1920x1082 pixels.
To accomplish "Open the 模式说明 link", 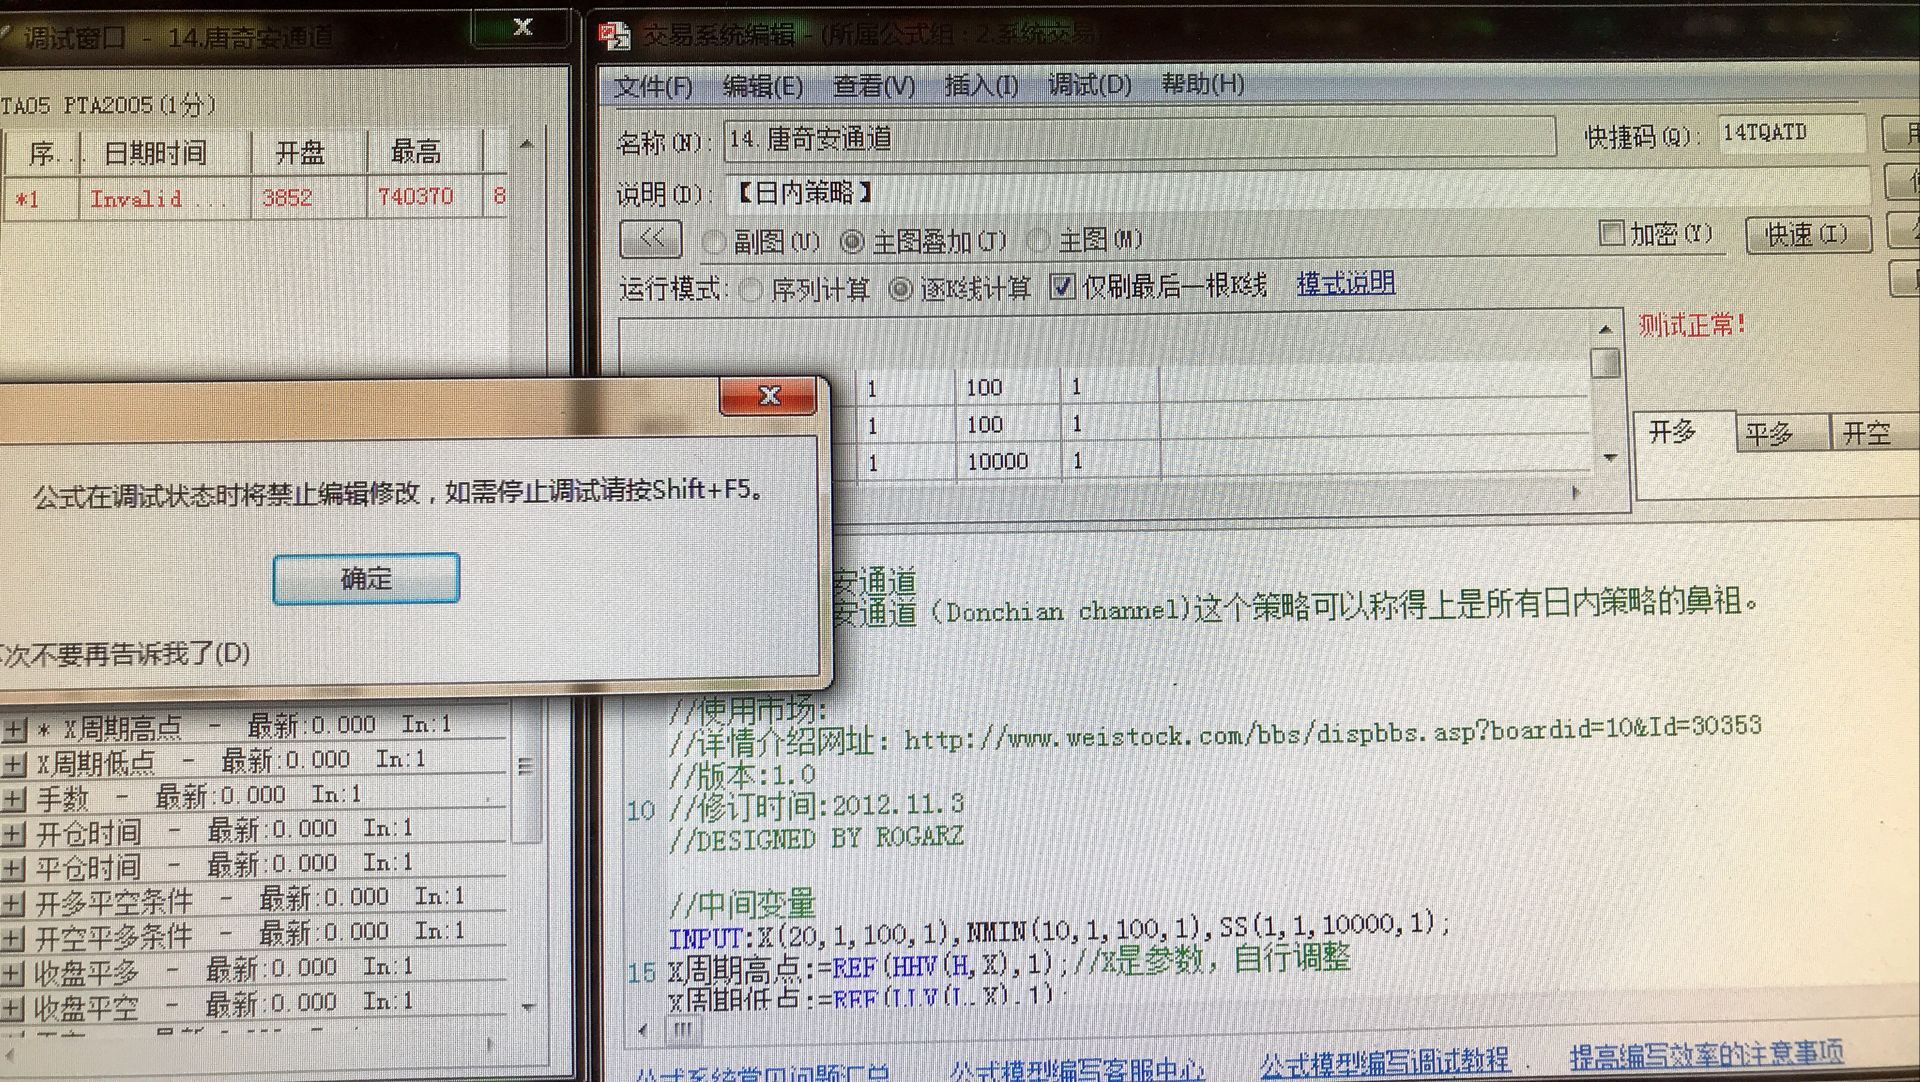I will pos(1345,284).
